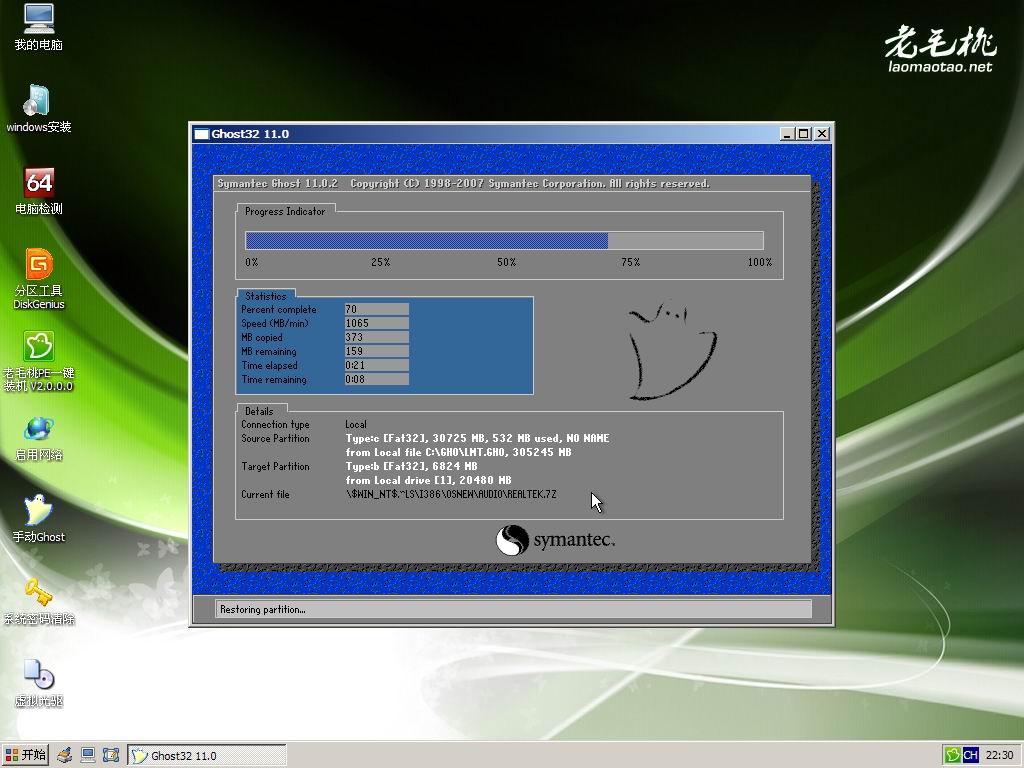
Task: Launch the windows安装 installer shortcut
Action: click(x=38, y=101)
